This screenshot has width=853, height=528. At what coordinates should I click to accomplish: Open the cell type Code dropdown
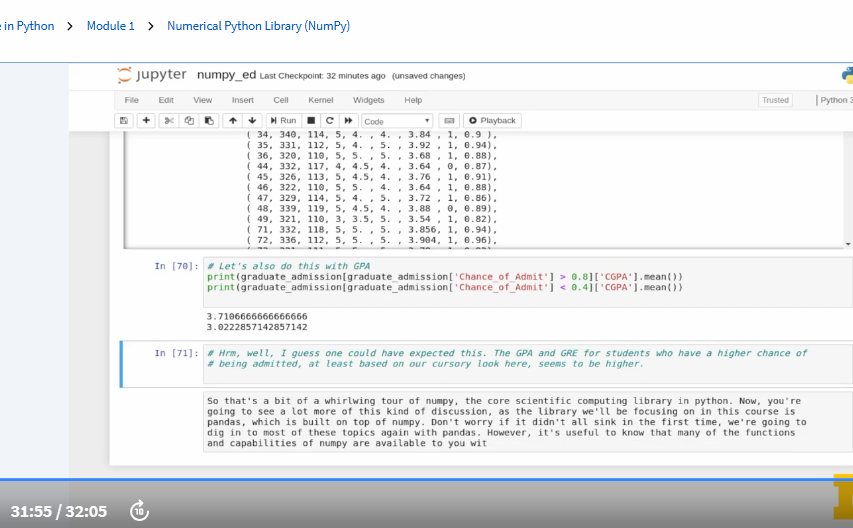[397, 121]
